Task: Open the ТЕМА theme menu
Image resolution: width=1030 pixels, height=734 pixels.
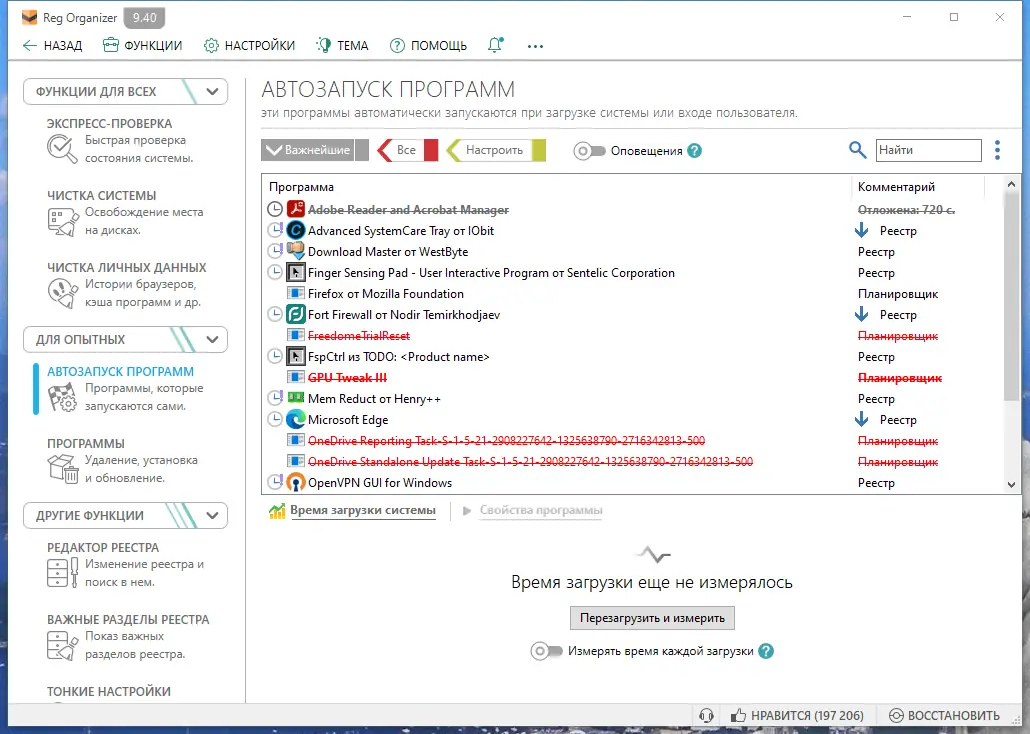Action: [x=342, y=45]
